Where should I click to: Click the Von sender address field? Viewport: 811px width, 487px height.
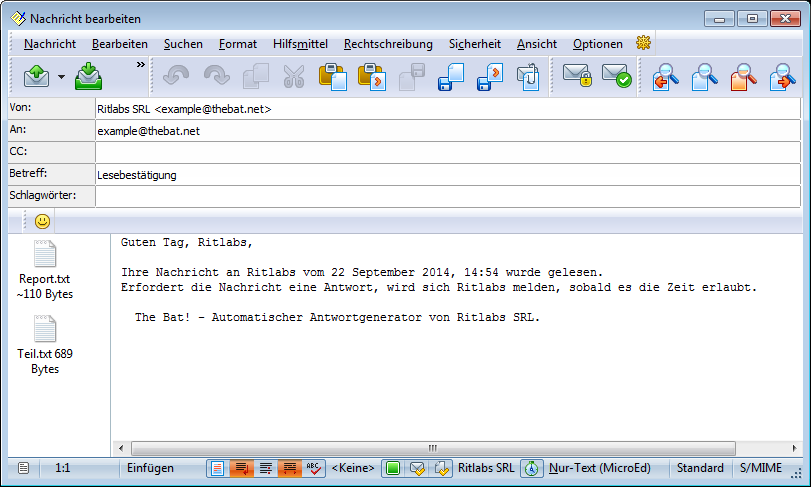[x=448, y=109]
